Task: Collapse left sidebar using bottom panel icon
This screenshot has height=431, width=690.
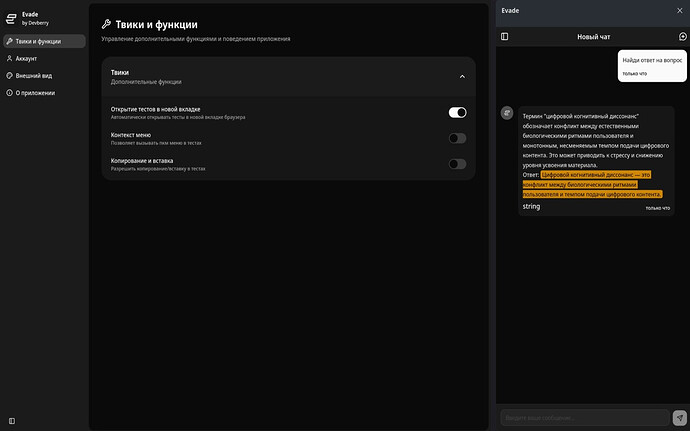Action: click(11, 420)
